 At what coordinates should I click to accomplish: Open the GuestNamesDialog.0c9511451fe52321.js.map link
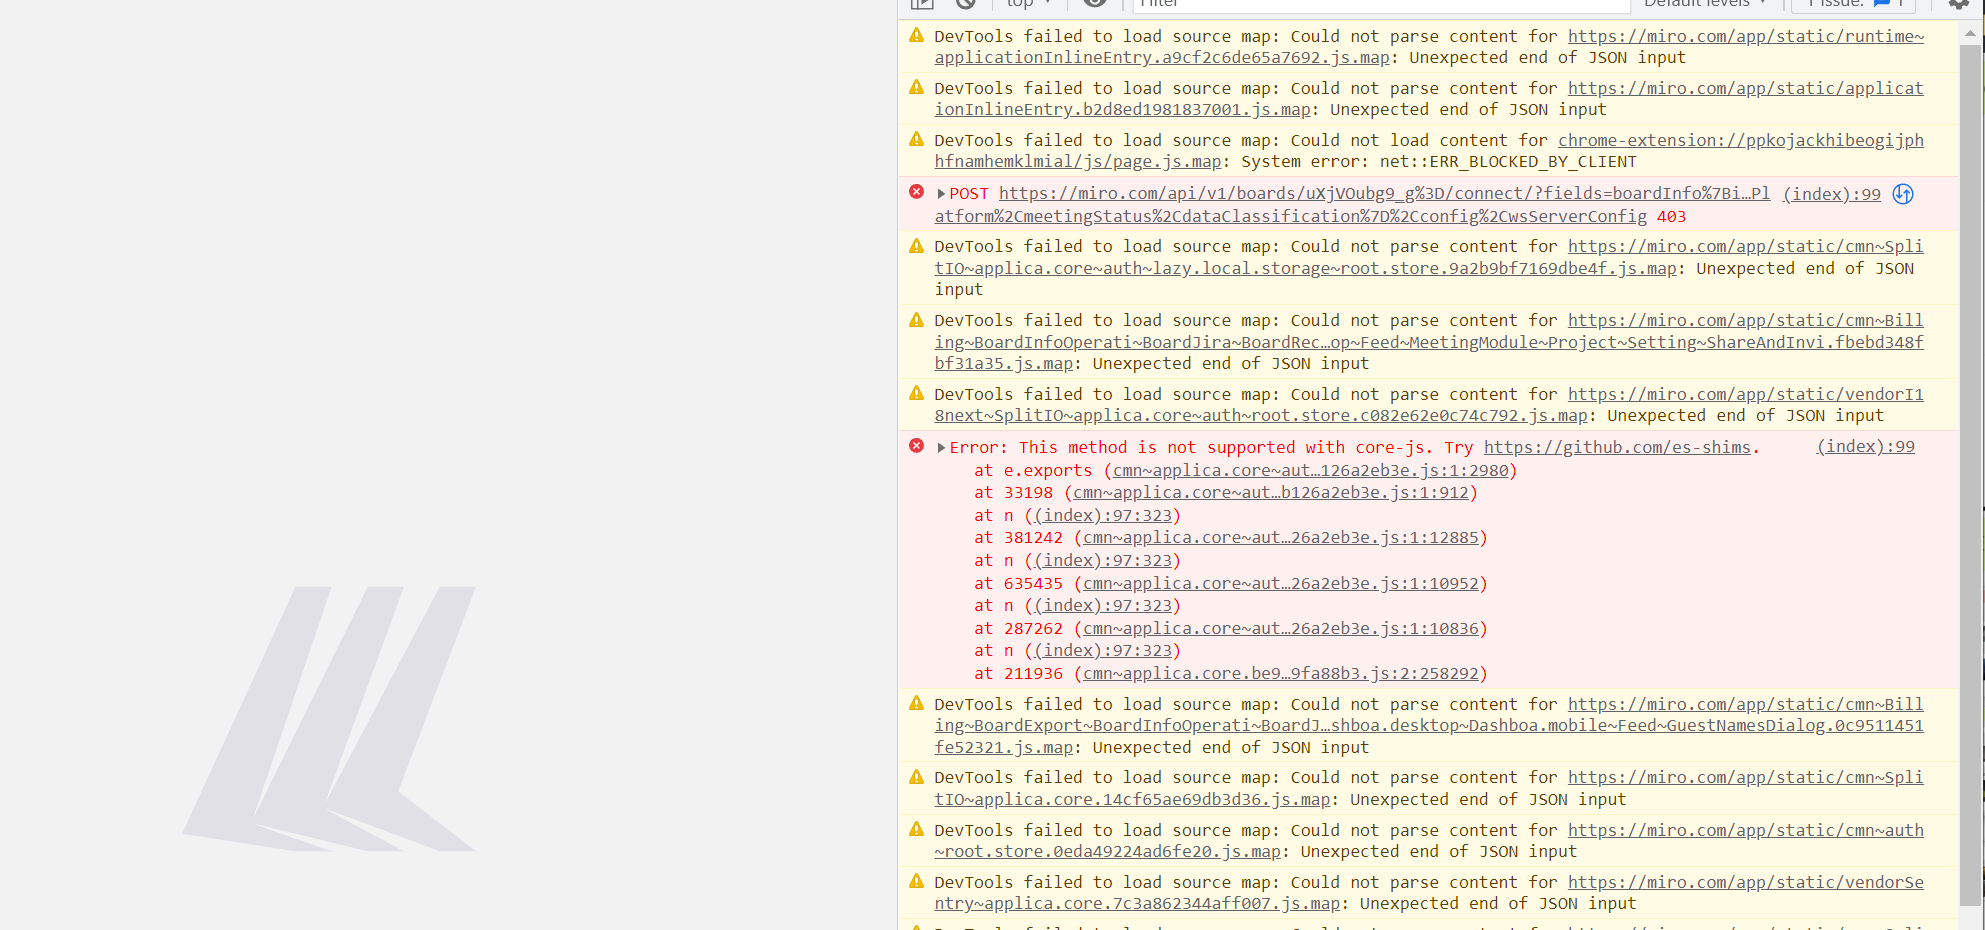(1429, 726)
